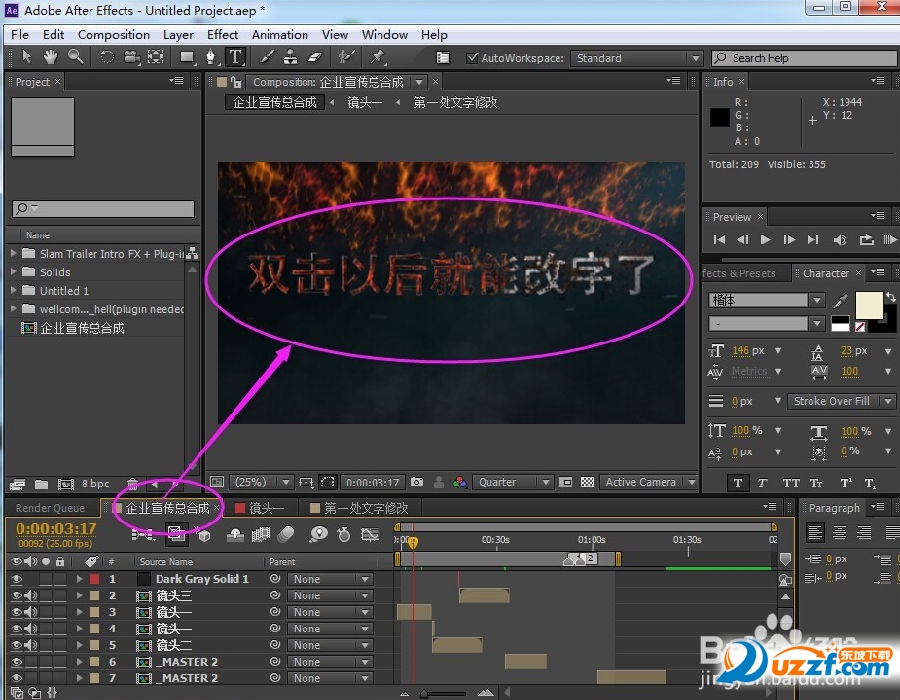The image size is (900, 700).
Task: Click the Search Help field
Action: coord(804,58)
